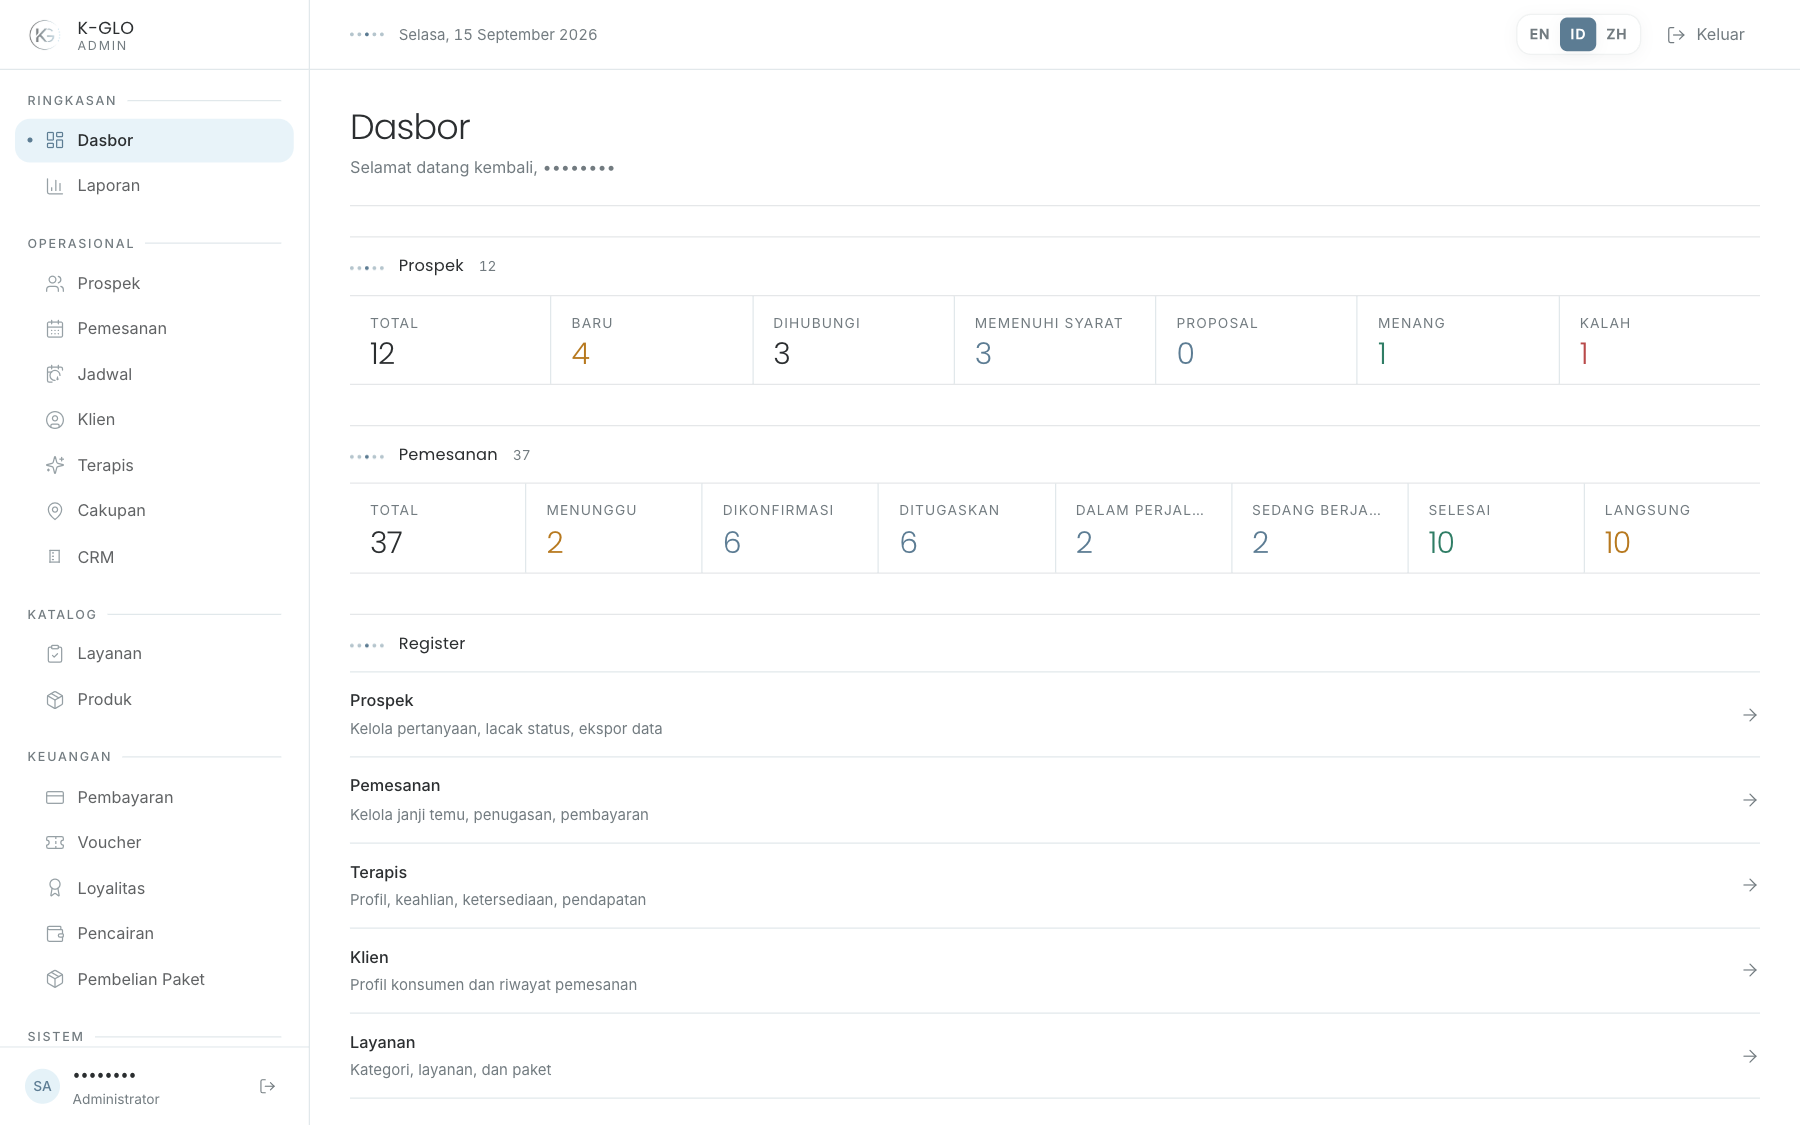
Task: Open the Klien register row
Action: coord(1055,971)
